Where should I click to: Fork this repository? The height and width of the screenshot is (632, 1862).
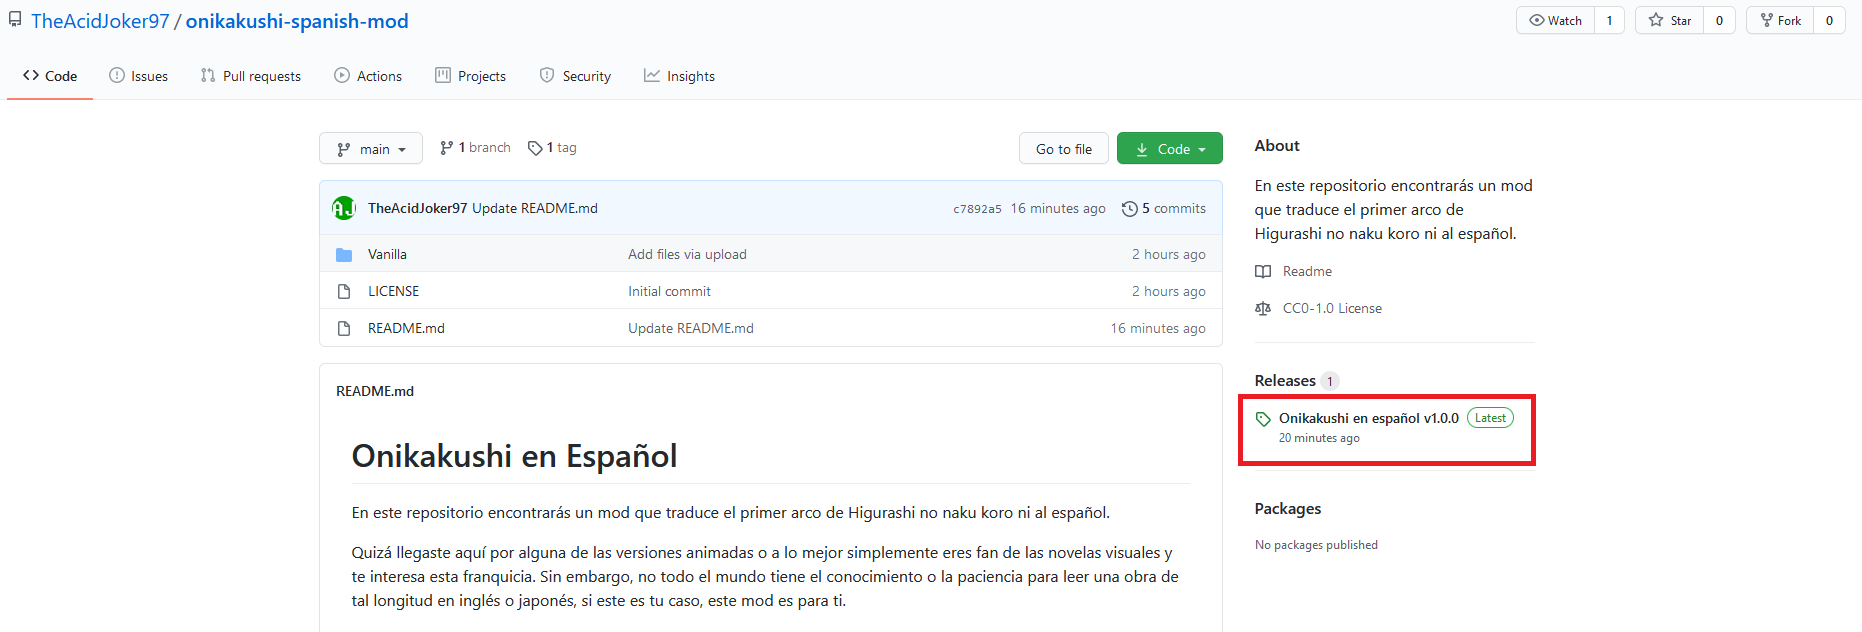1780,20
